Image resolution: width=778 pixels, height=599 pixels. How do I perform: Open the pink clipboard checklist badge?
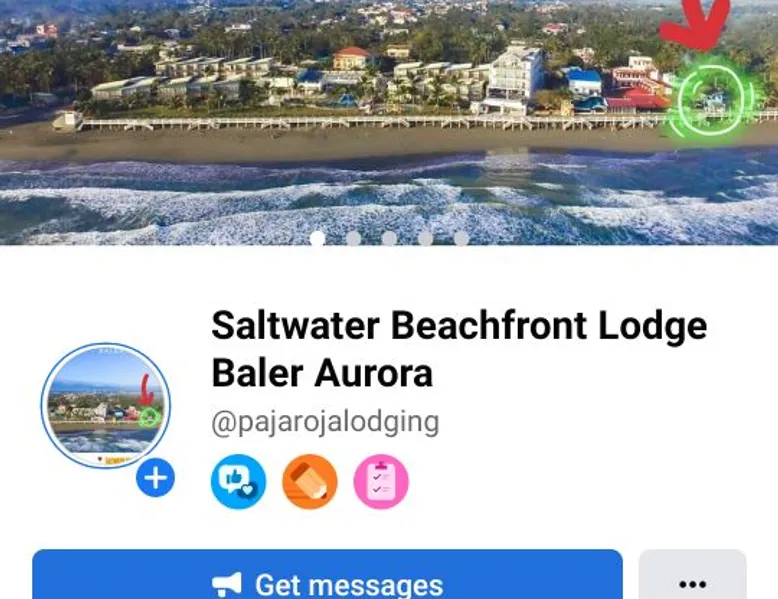(x=381, y=481)
